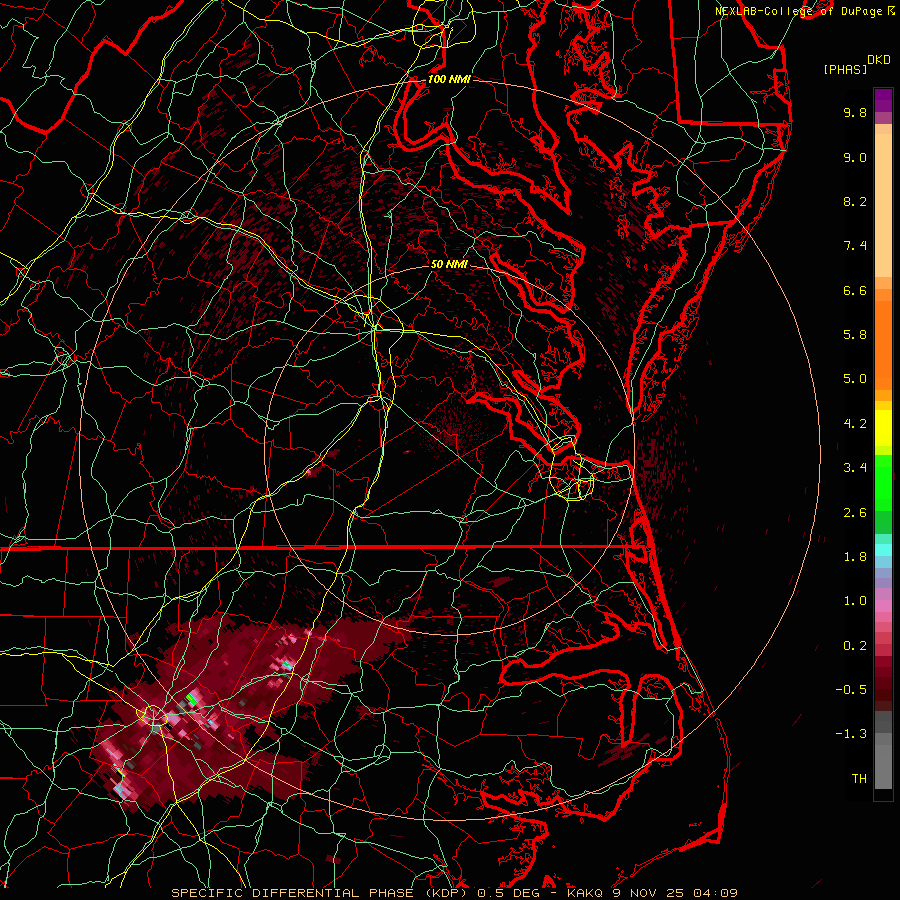
Task: Select the 50 NMI range ring label
Action: pyautogui.click(x=449, y=264)
